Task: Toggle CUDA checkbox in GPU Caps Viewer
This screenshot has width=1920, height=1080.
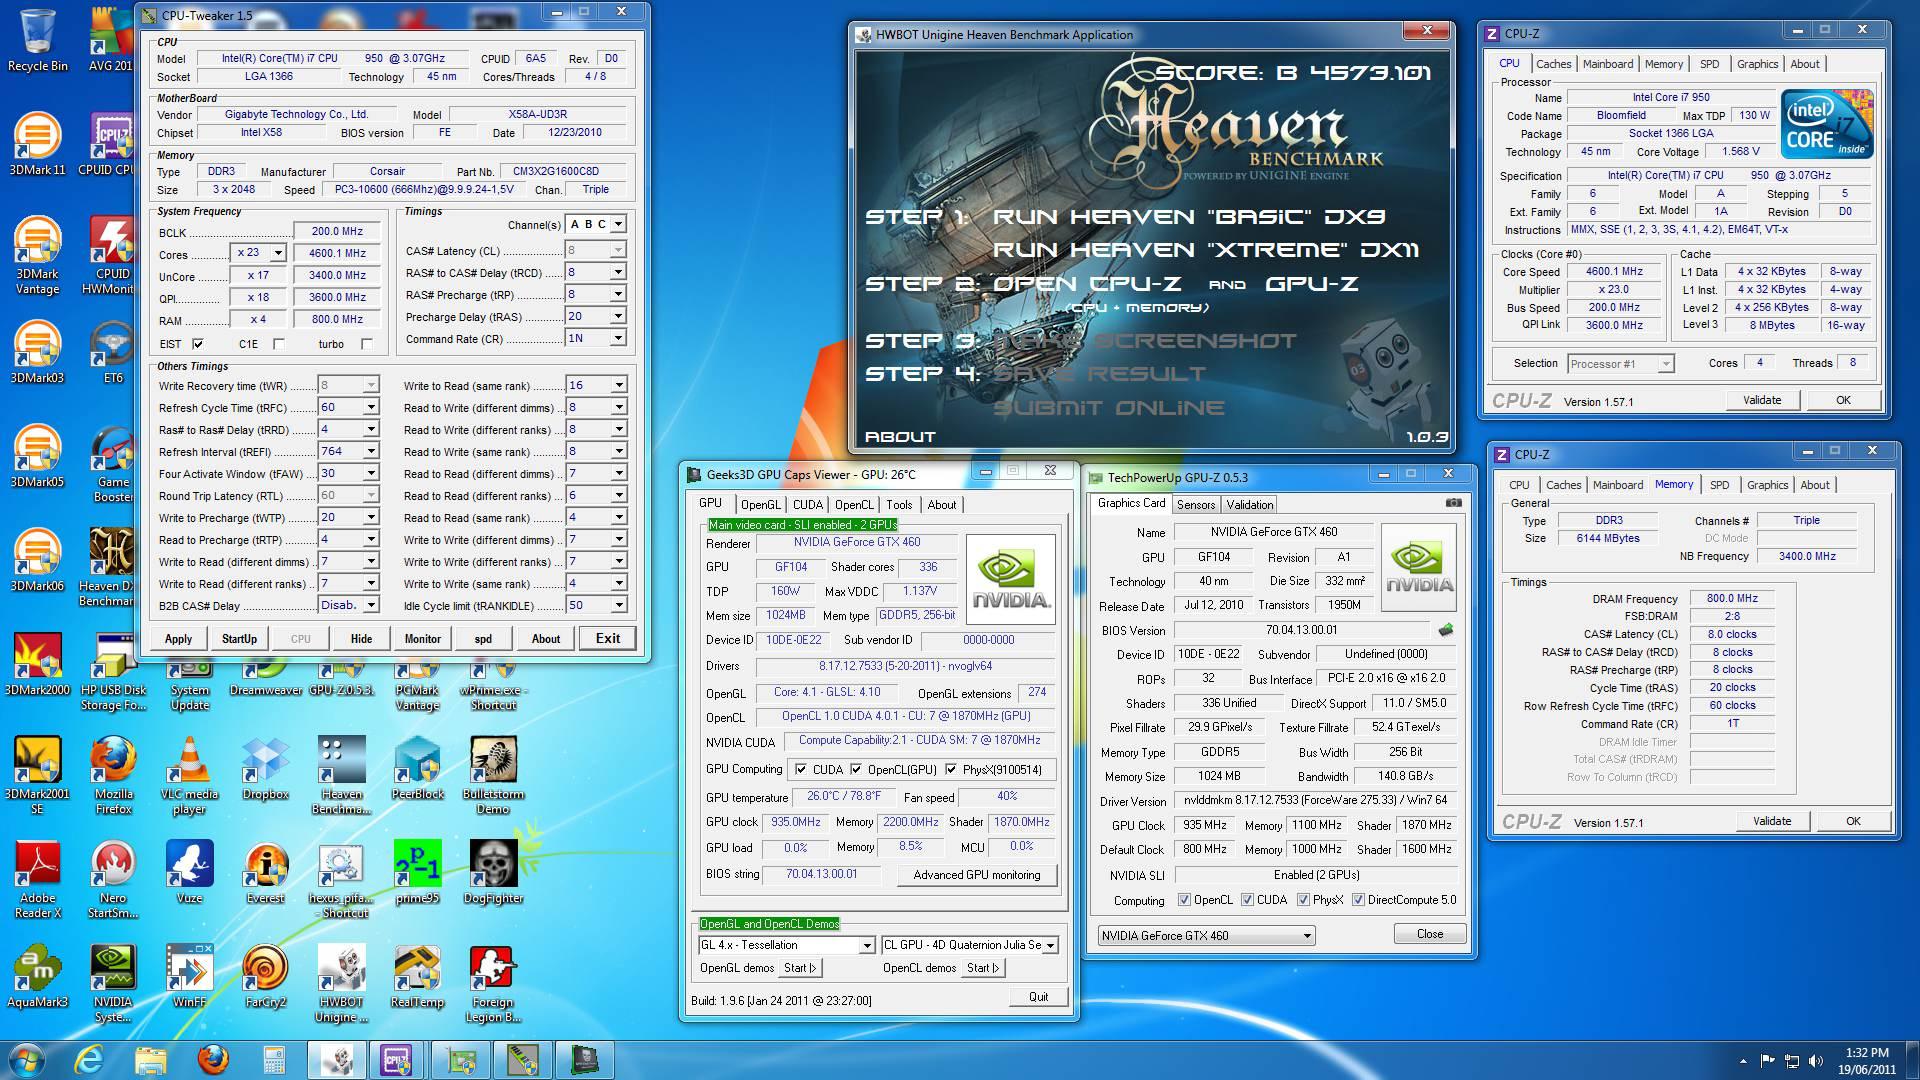Action: (801, 769)
